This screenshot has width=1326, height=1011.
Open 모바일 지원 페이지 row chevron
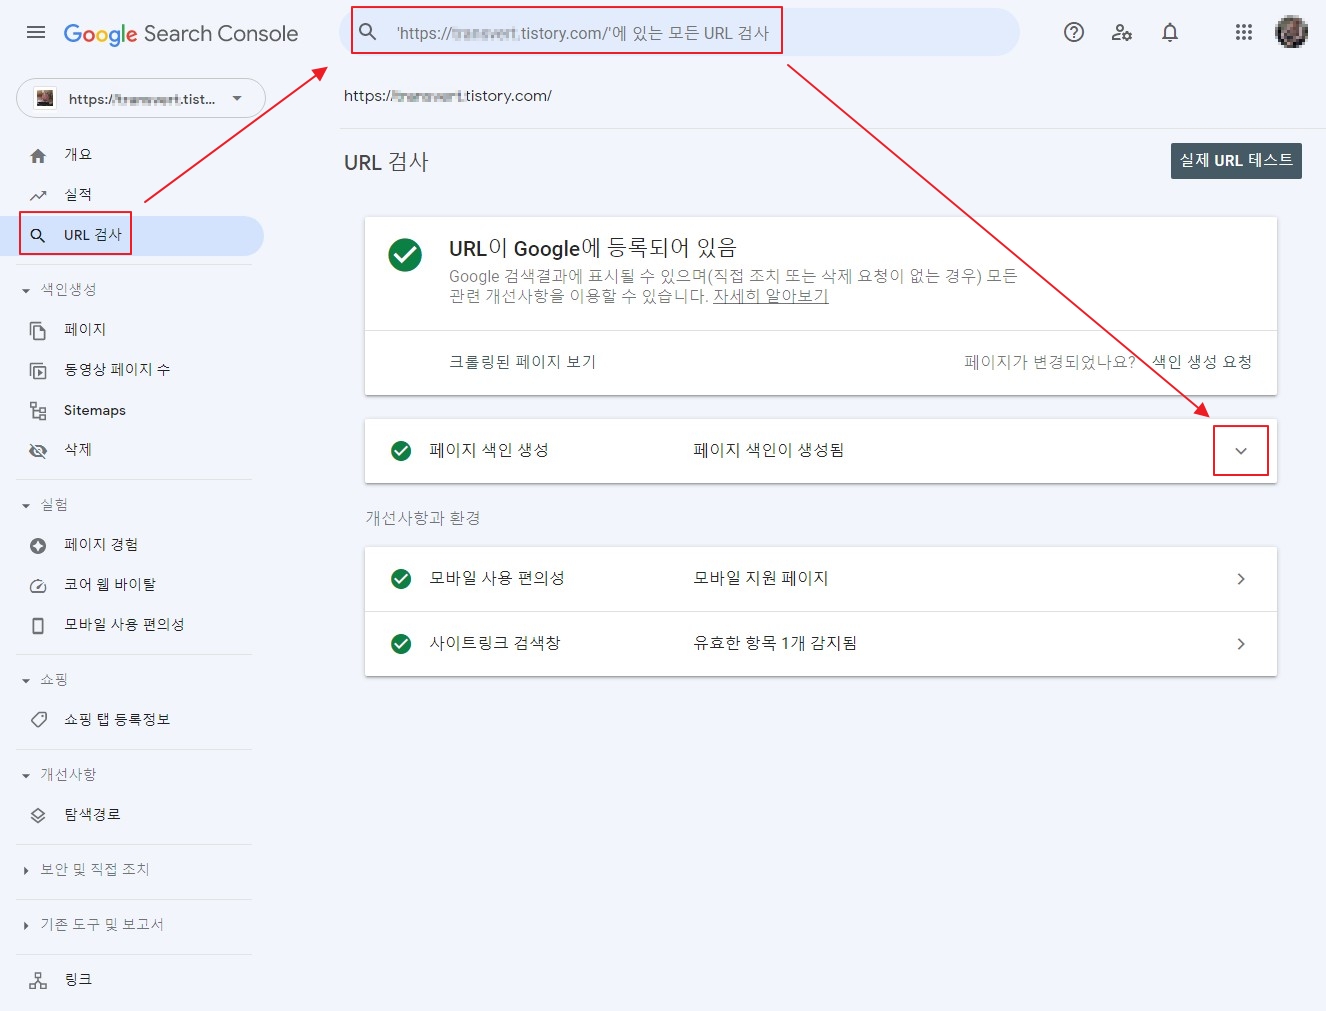coord(1241,579)
